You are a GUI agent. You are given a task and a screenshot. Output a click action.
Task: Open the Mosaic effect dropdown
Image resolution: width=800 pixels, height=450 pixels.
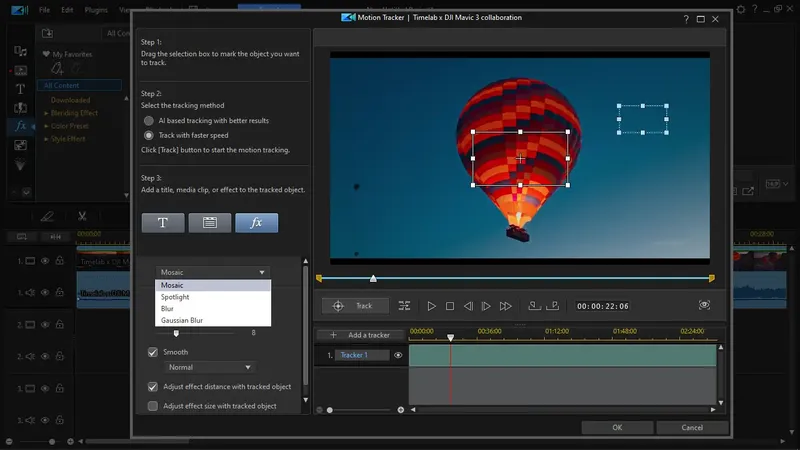(212, 272)
